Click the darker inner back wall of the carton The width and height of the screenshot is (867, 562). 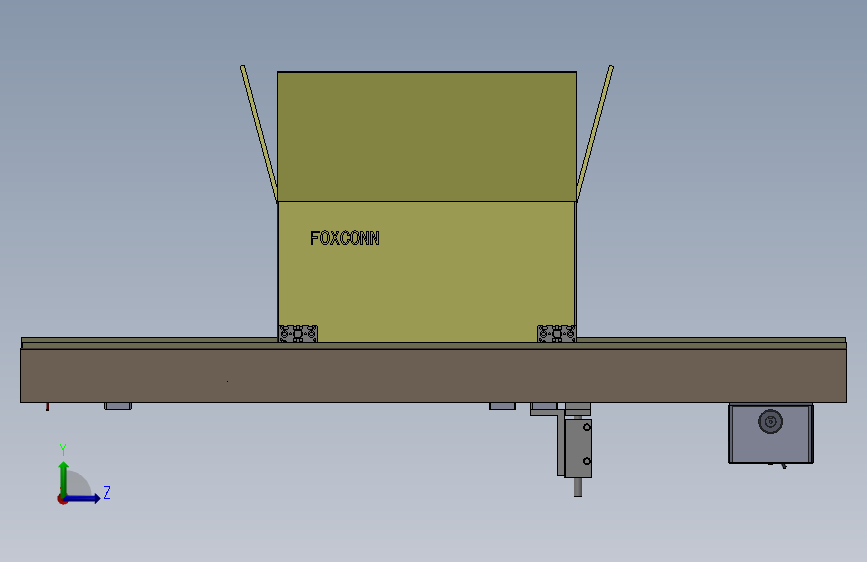(426, 137)
